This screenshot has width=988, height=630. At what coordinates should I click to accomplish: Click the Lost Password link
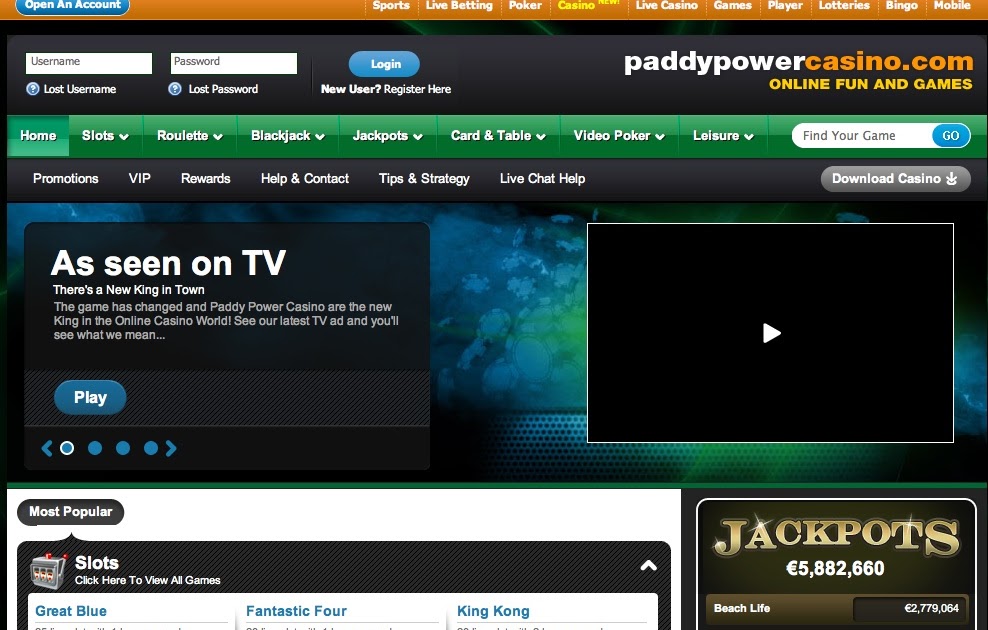pyautogui.click(x=223, y=89)
